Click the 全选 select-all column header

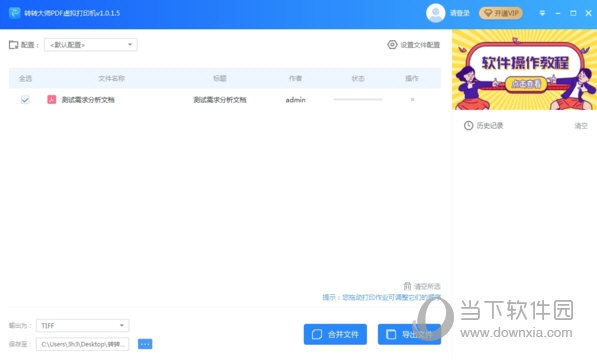[x=25, y=78]
